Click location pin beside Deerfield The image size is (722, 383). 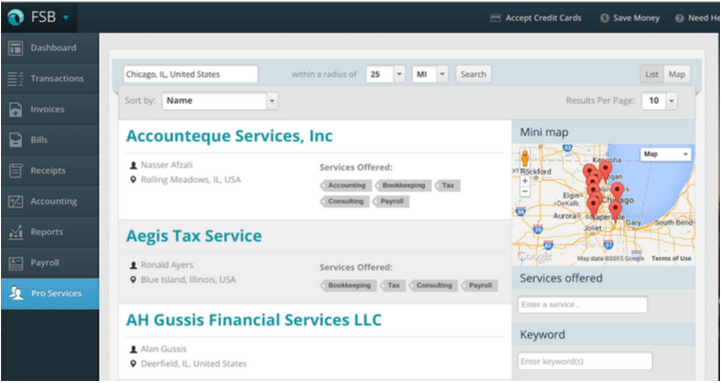[133, 364]
